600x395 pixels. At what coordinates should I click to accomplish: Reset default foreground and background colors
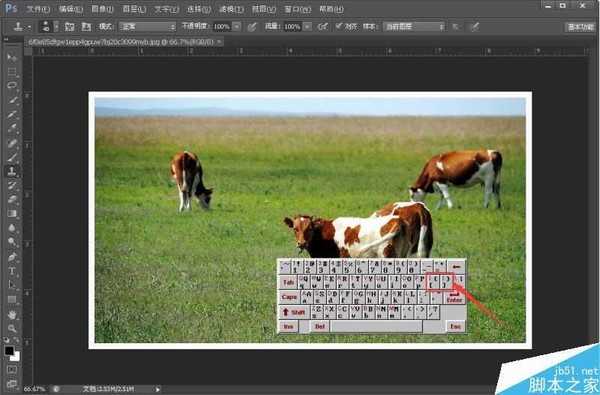tap(7, 340)
